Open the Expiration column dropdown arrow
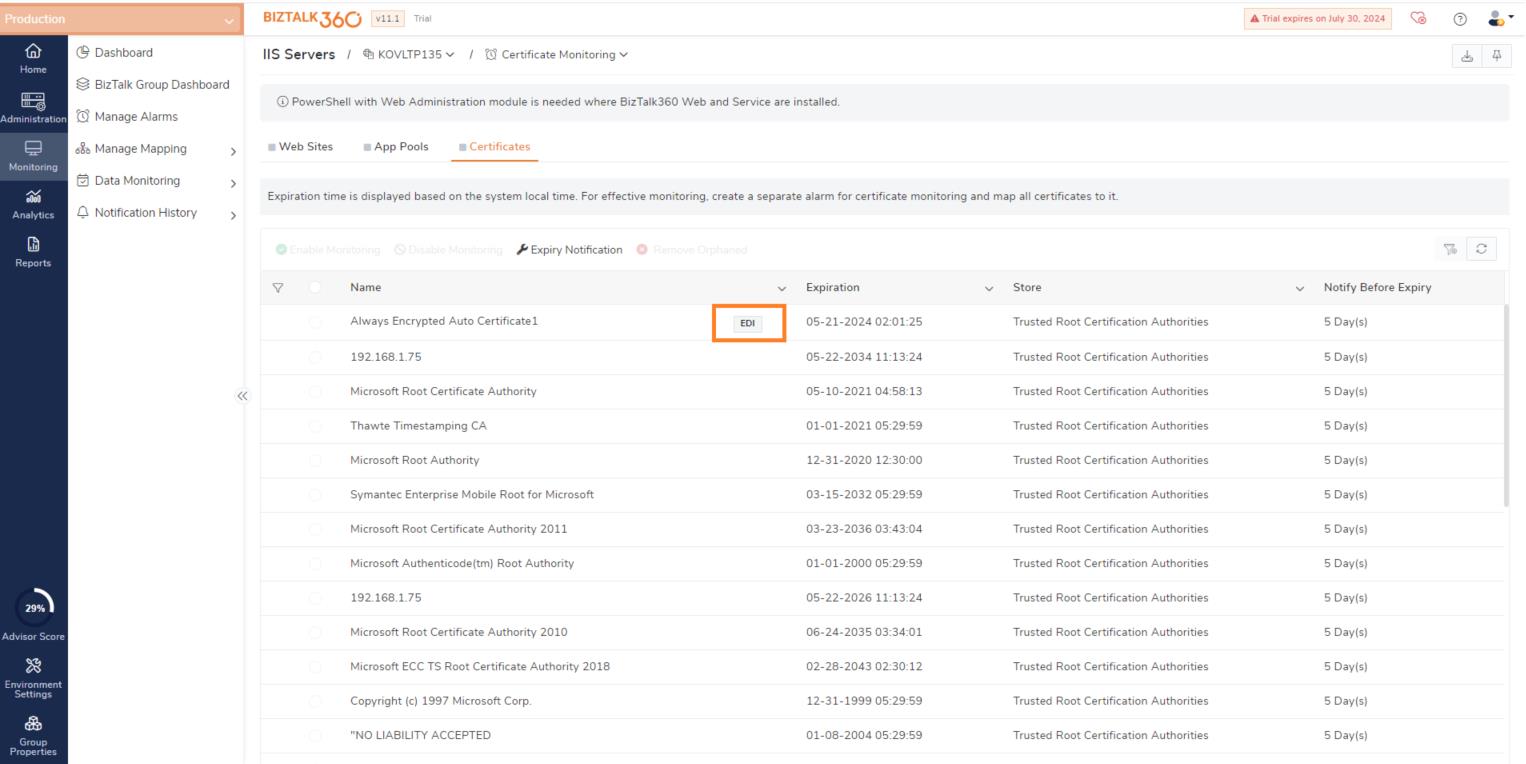Image resolution: width=1526 pixels, height=764 pixels. point(989,288)
